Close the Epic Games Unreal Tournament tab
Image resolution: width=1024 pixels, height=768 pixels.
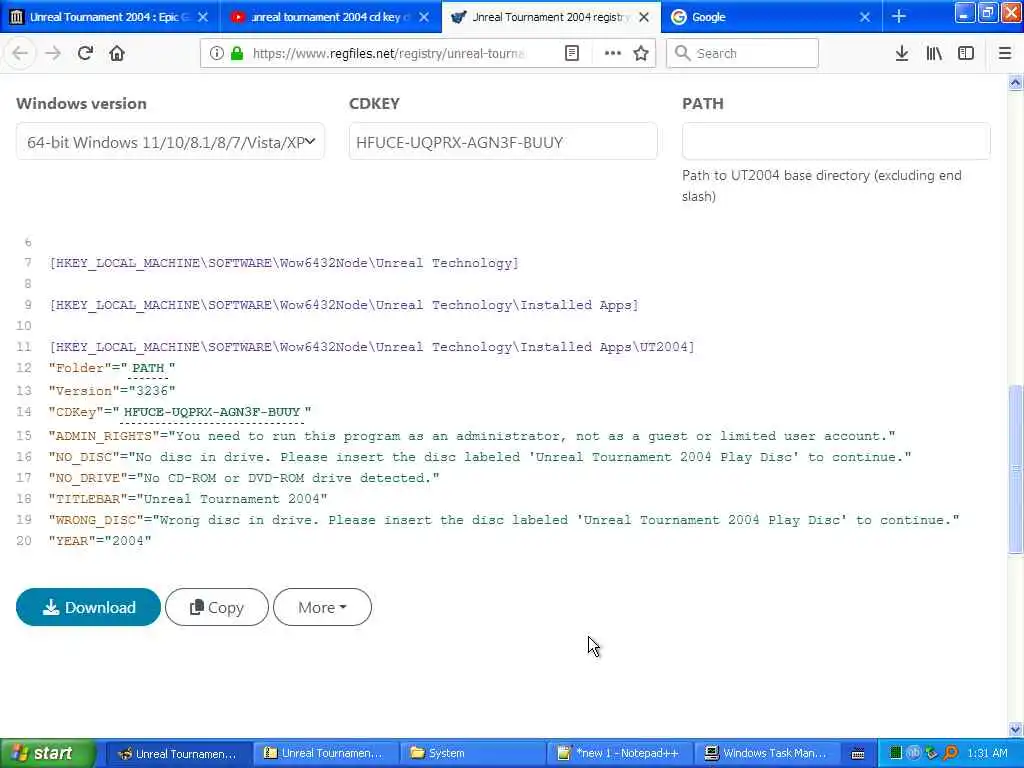203,17
